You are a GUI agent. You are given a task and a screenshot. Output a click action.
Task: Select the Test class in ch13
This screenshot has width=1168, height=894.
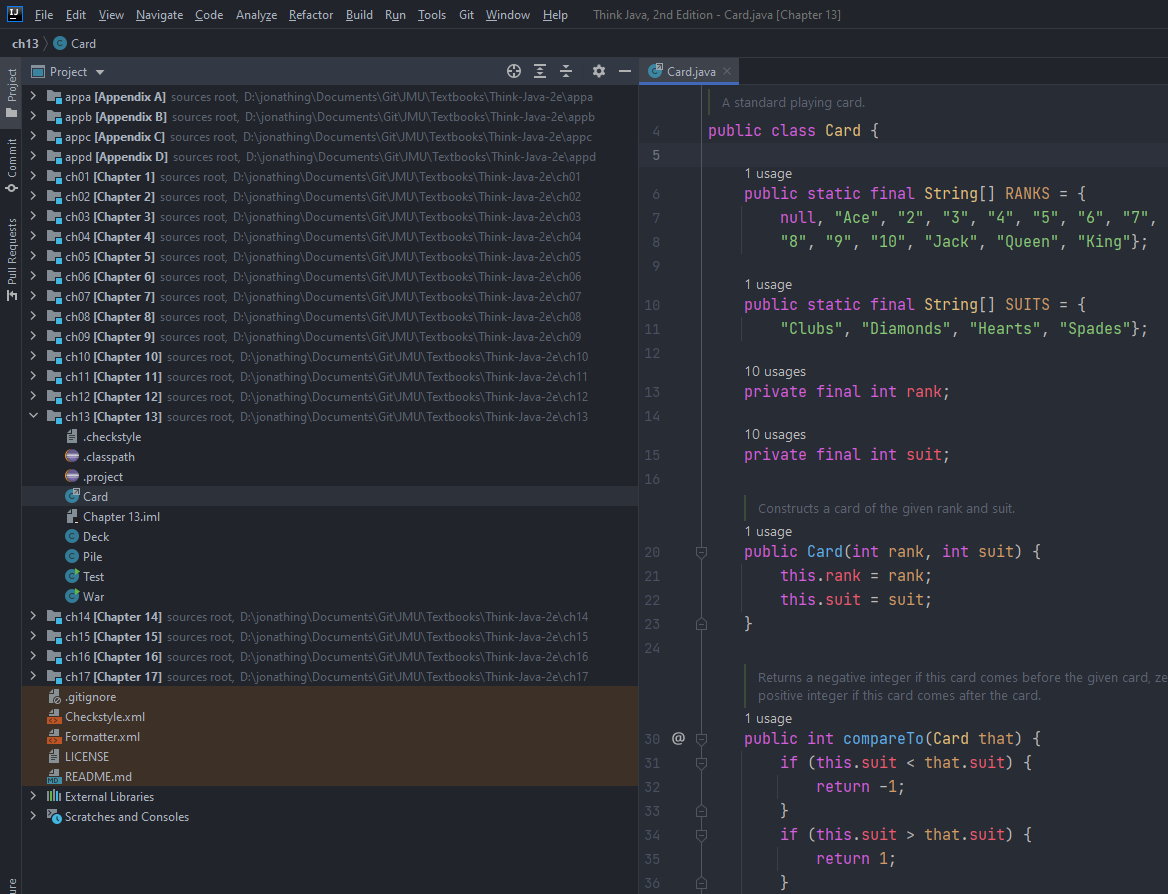click(x=93, y=577)
